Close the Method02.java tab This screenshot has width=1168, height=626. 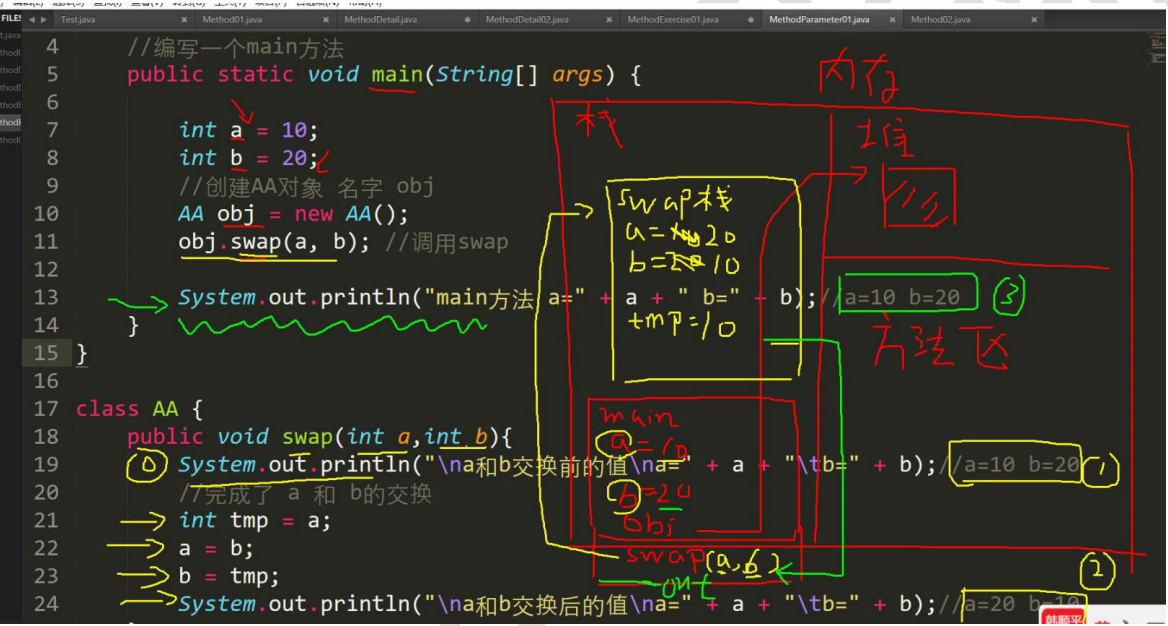pos(1033,18)
